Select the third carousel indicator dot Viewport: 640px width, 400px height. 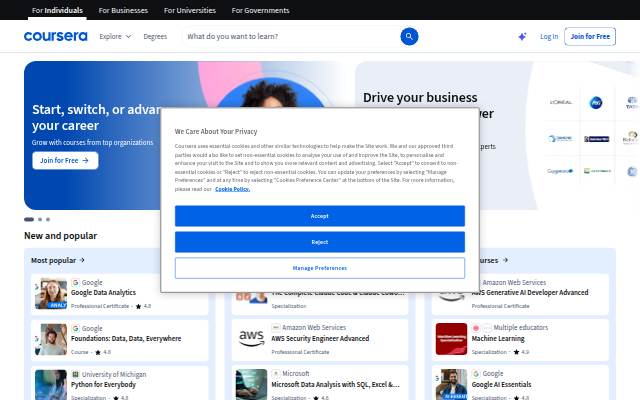[48, 220]
